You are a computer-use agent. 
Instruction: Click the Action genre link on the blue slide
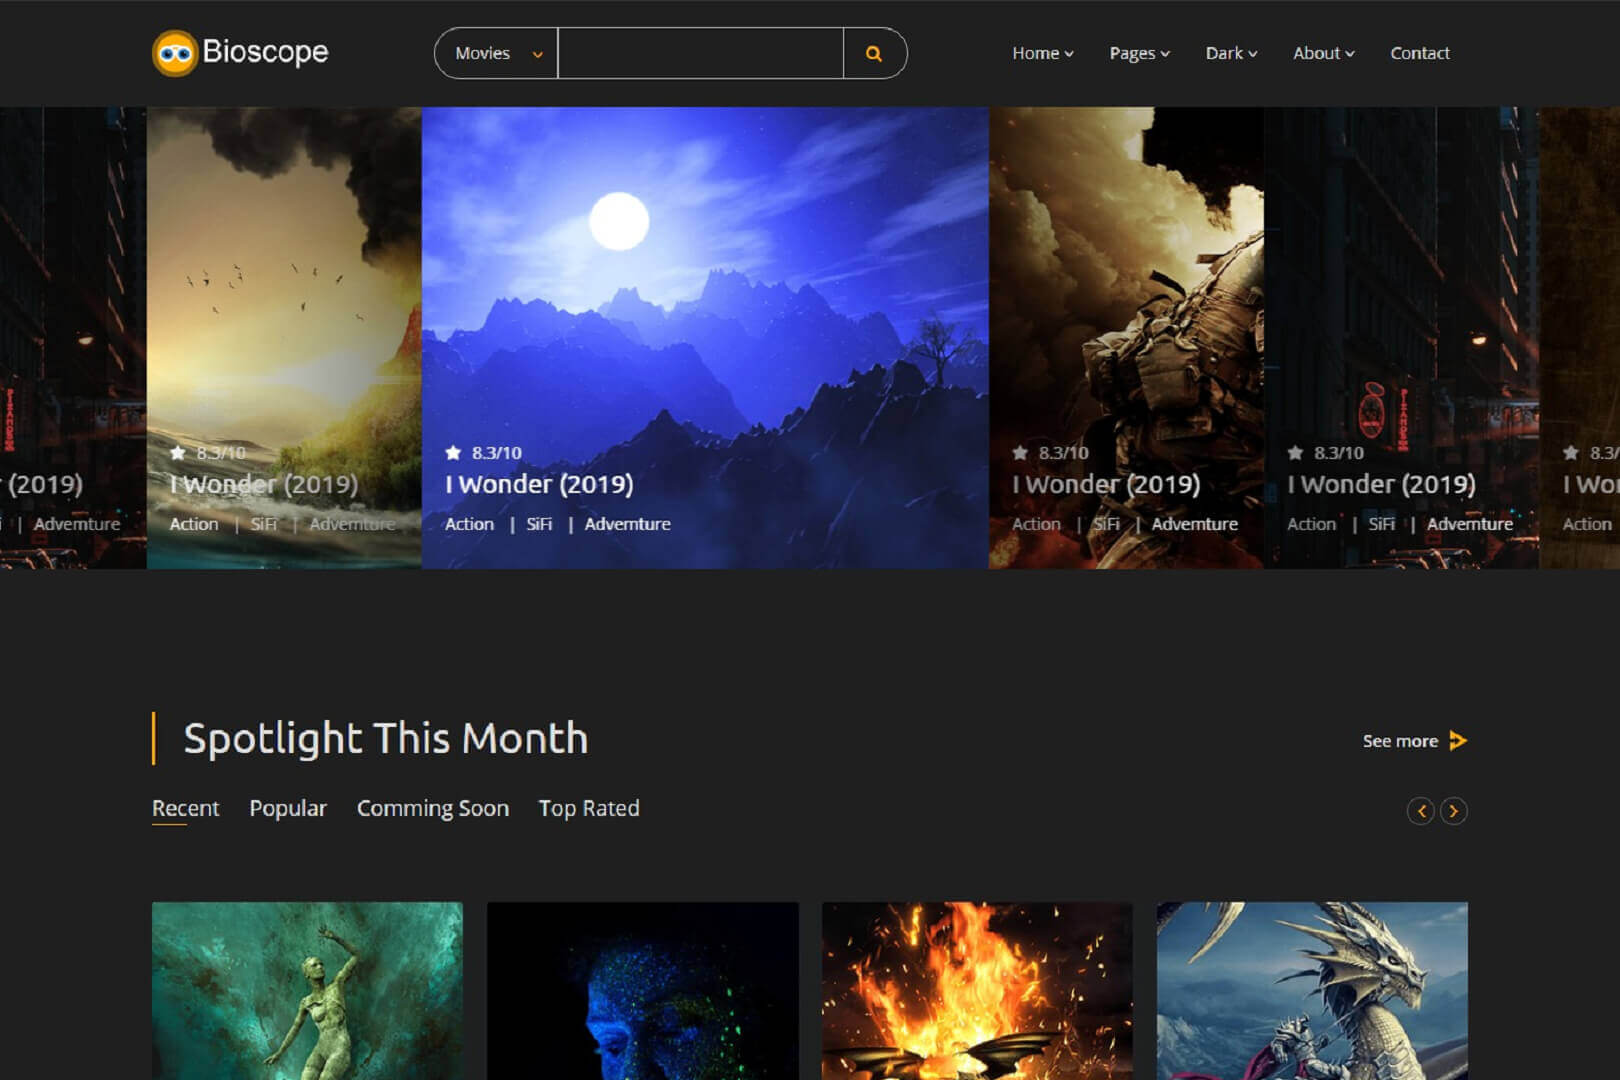(468, 523)
